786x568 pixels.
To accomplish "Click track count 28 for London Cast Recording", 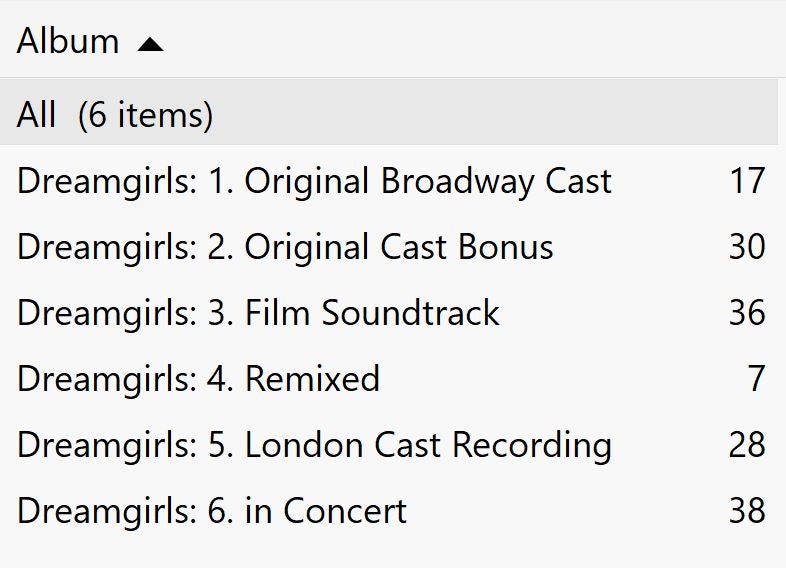I will click(746, 445).
